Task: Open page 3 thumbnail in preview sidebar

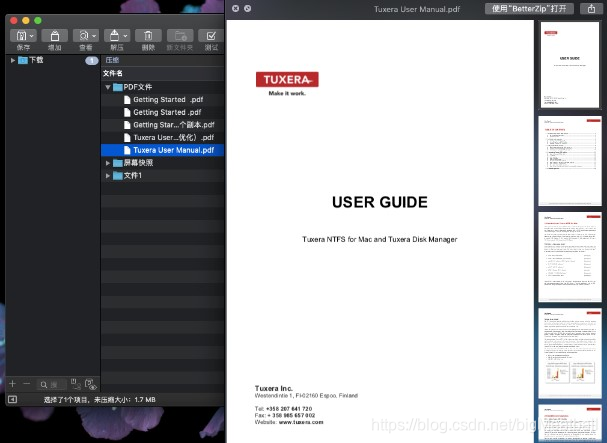Action: [x=570, y=257]
